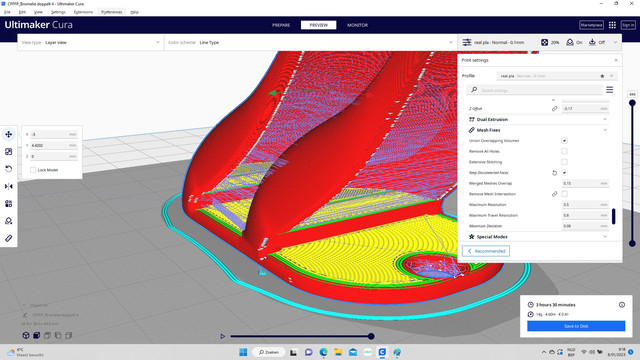Select the Move tool
This screenshot has width=640, height=360.
coord(9,134)
